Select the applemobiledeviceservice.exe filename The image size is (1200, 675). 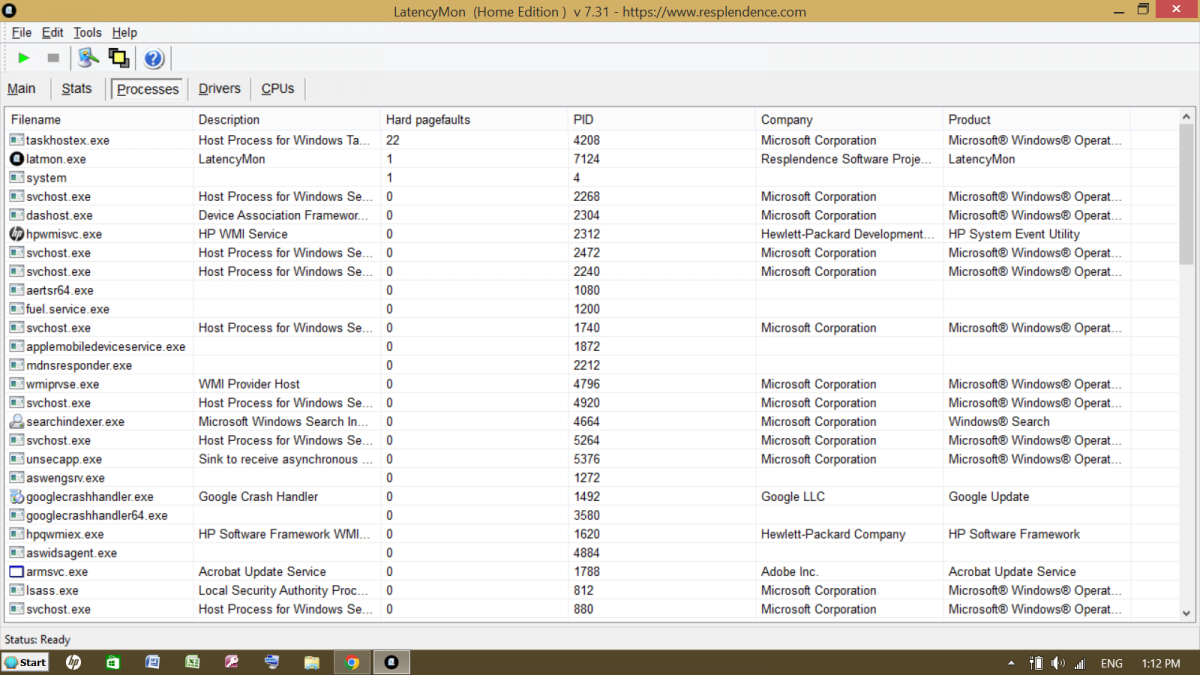pyautogui.click(x=106, y=347)
